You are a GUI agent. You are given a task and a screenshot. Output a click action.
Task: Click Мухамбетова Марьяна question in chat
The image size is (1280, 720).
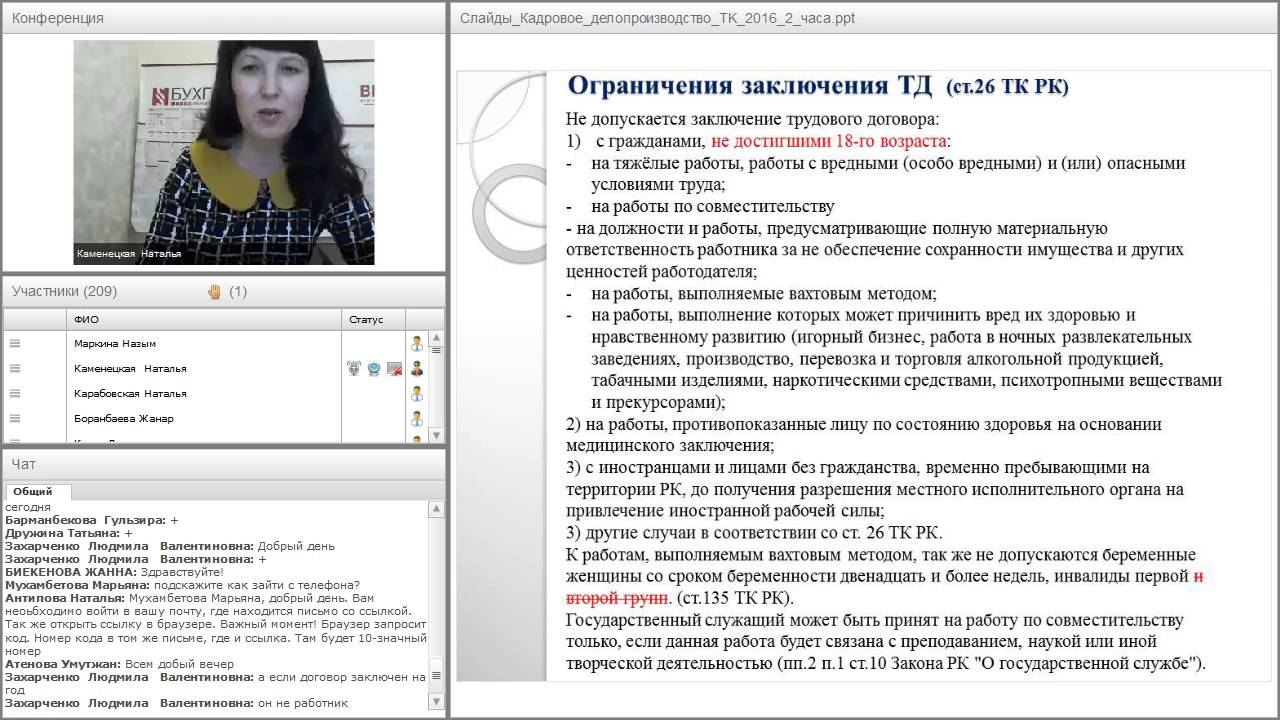[x=182, y=586]
